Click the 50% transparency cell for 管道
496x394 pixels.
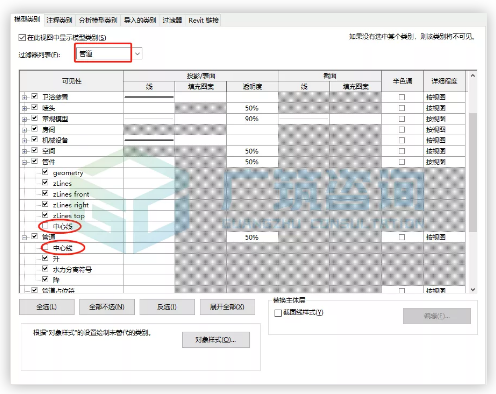pos(252,237)
